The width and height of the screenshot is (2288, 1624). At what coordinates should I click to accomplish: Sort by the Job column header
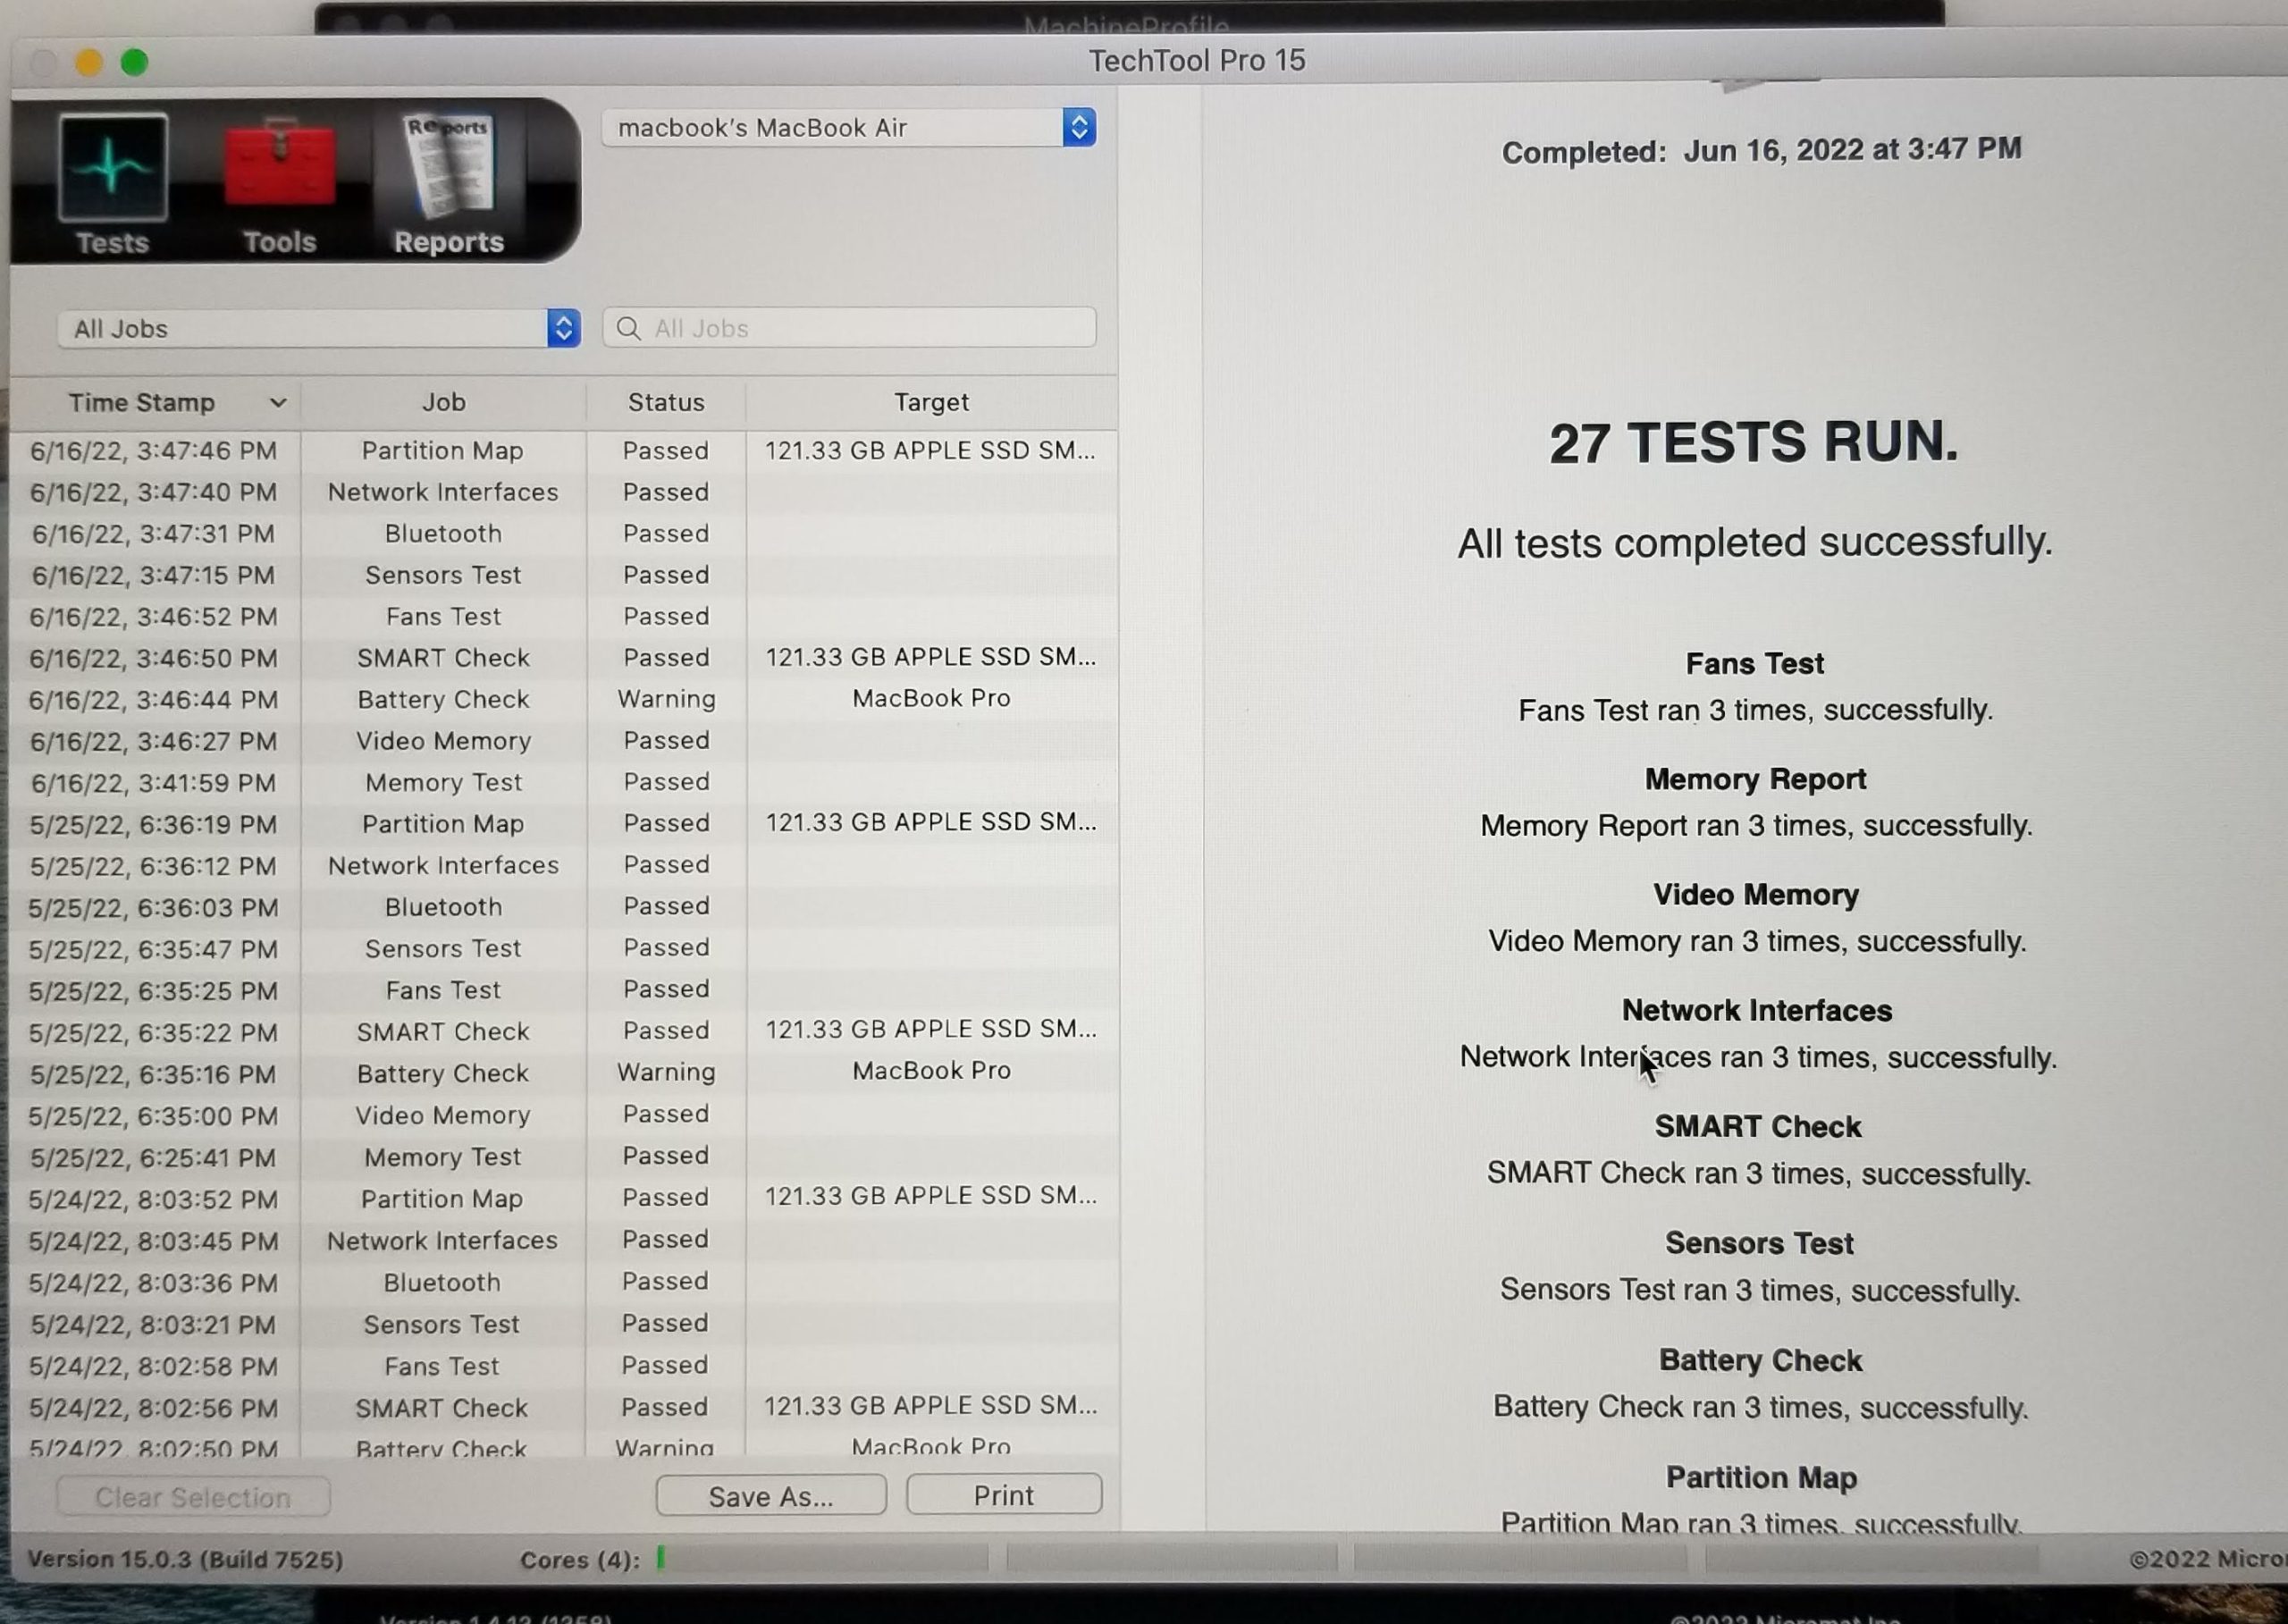pyautogui.click(x=443, y=403)
